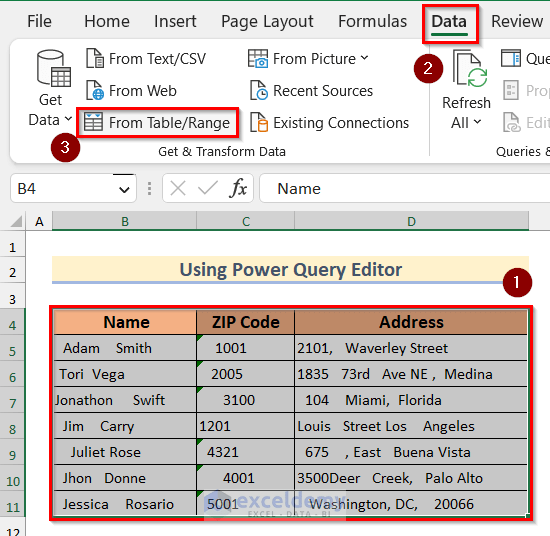550x536 pixels.
Task: Click the Enter checkmark in formula bar
Action: tap(208, 188)
